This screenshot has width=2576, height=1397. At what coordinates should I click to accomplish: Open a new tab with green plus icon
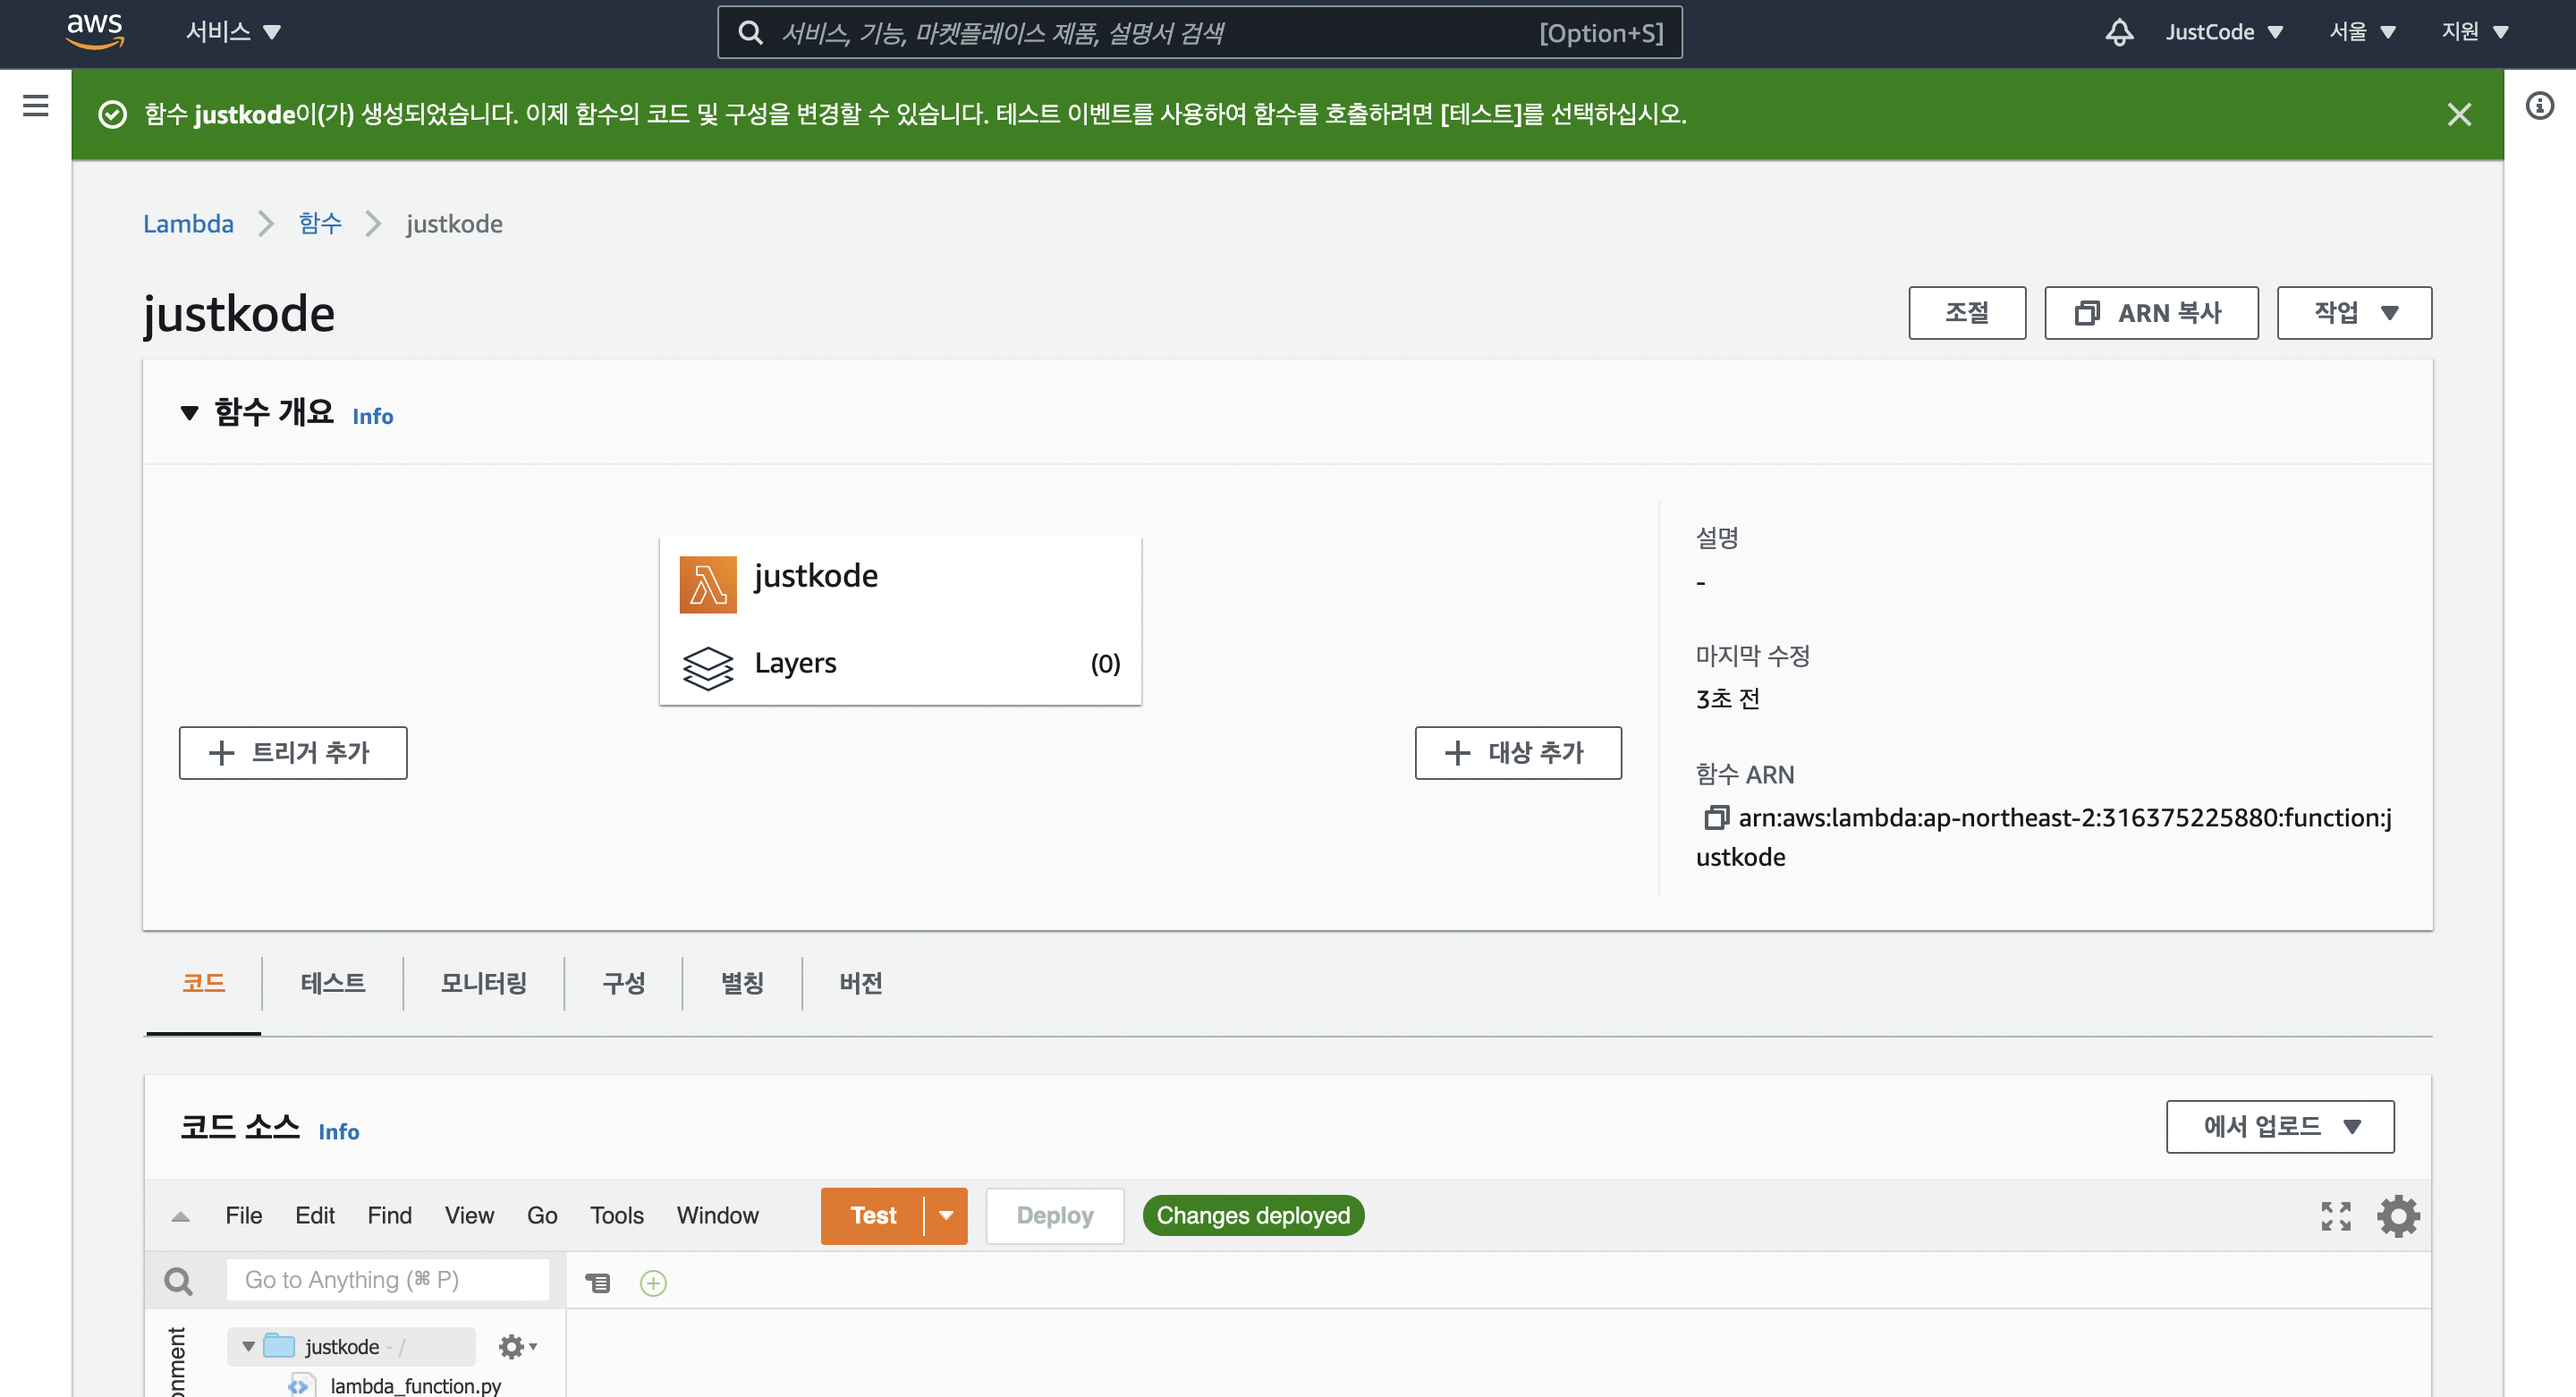coord(653,1283)
